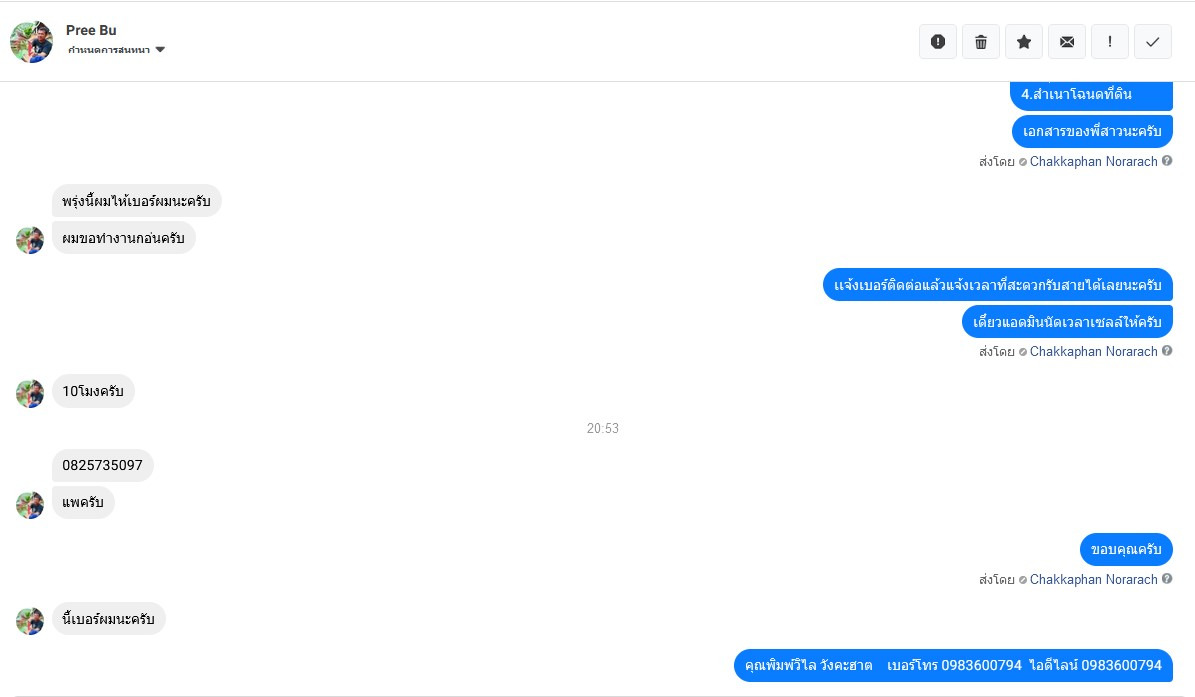
Task: Mark conversation unread with envelope icon
Action: coord(1067,42)
